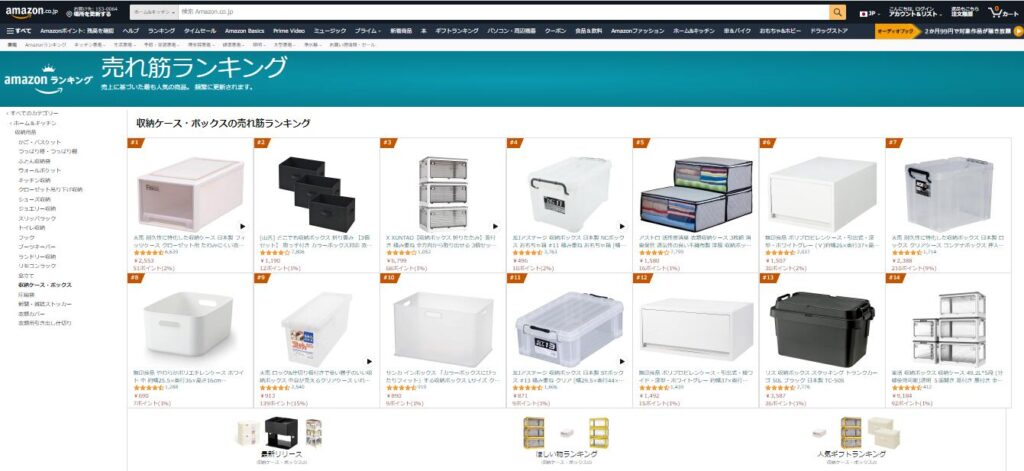The width and height of the screenshot is (1024, 471).
Task: Open 'ほしい物ランキング' link
Action: pyautogui.click(x=566, y=453)
